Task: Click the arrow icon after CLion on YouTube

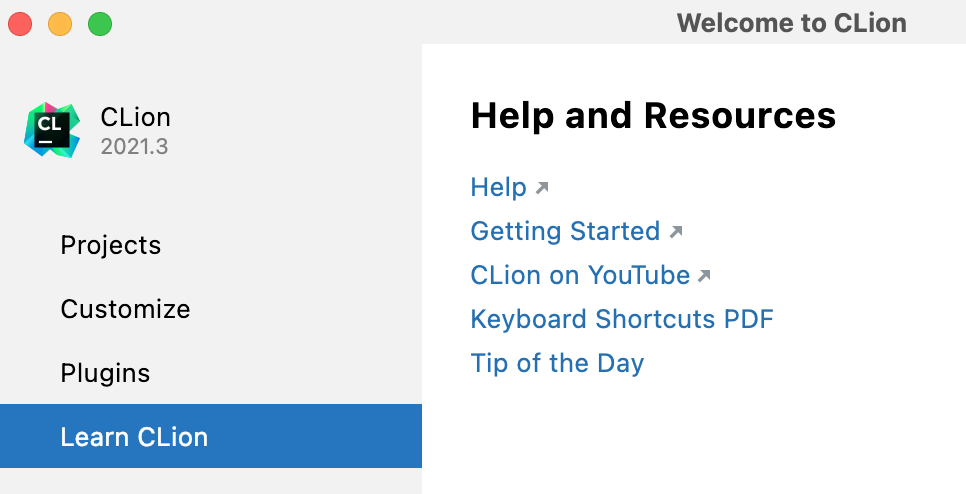Action: pyautogui.click(x=705, y=276)
